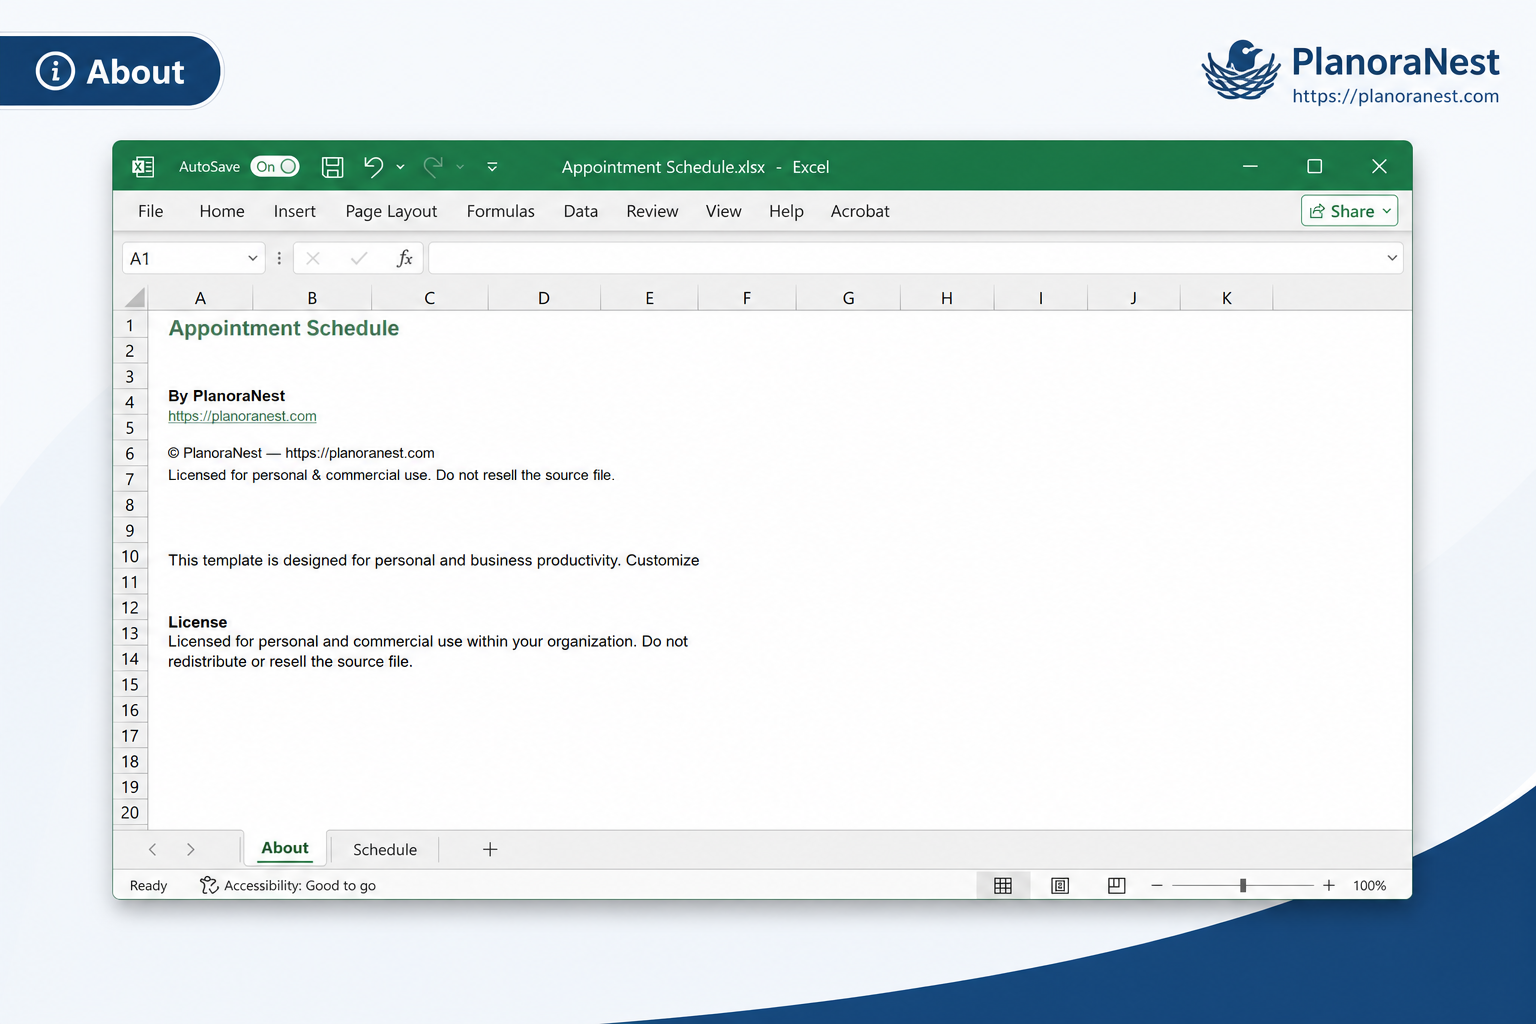
Task: Open the Data tab
Action: (x=581, y=211)
